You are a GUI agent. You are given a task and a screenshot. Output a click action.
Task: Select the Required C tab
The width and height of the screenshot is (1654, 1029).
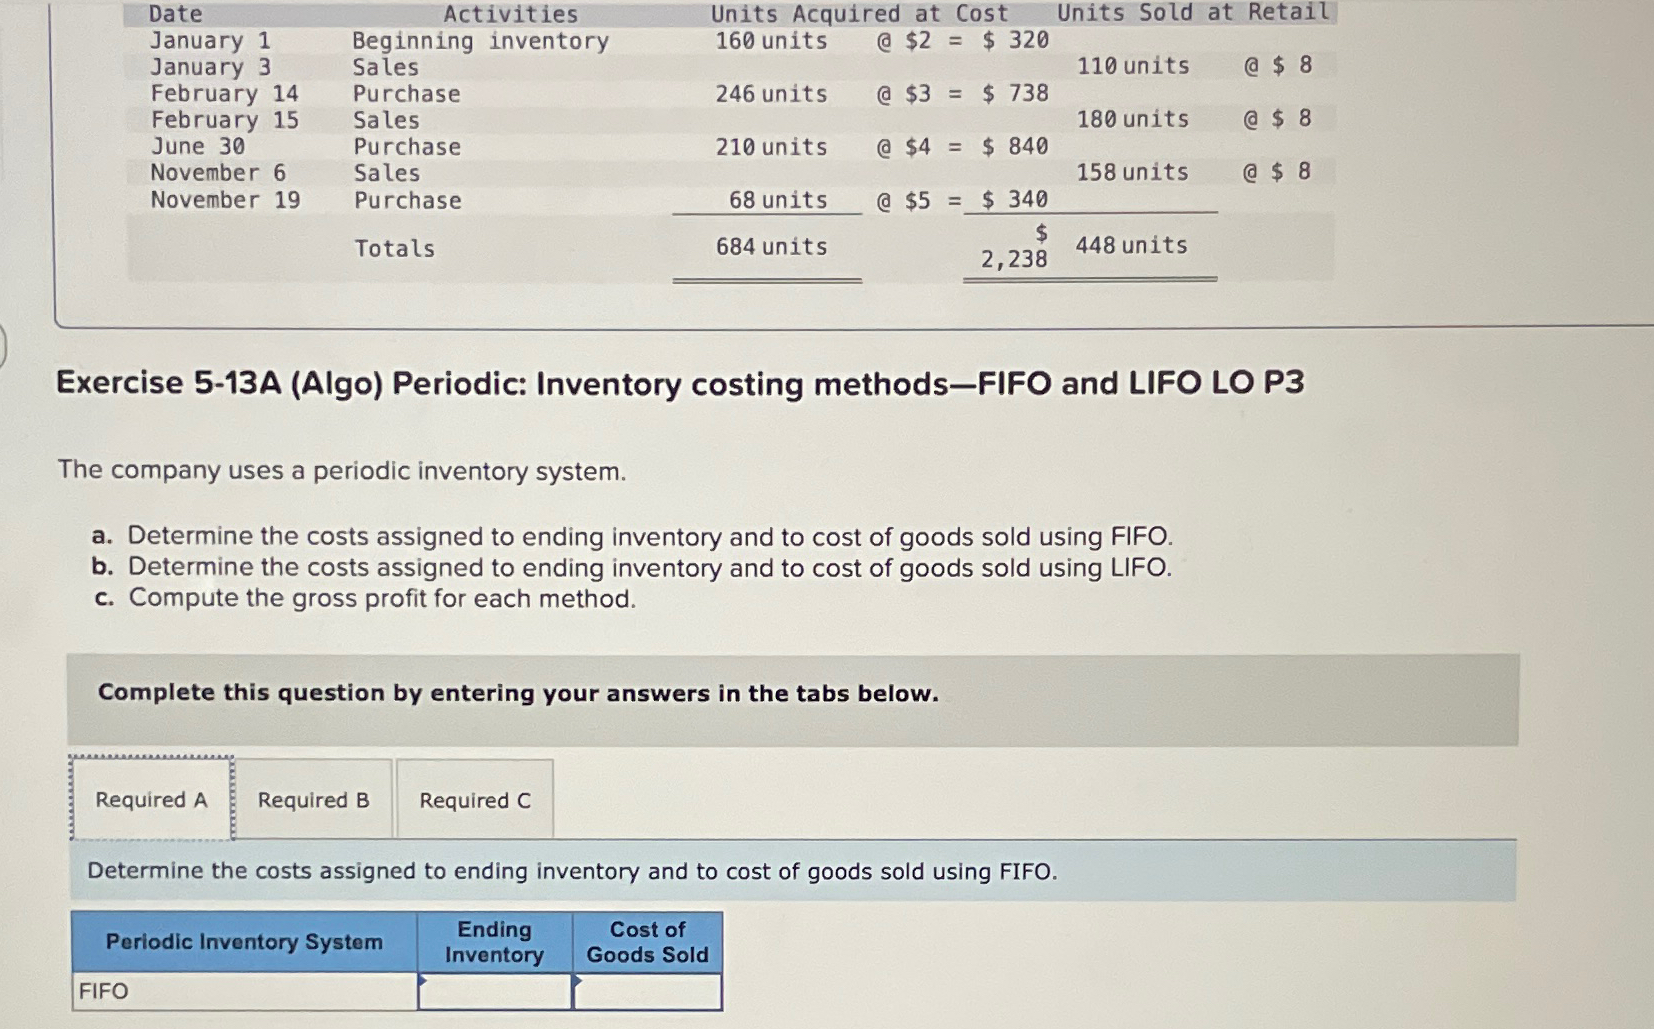pyautogui.click(x=474, y=799)
